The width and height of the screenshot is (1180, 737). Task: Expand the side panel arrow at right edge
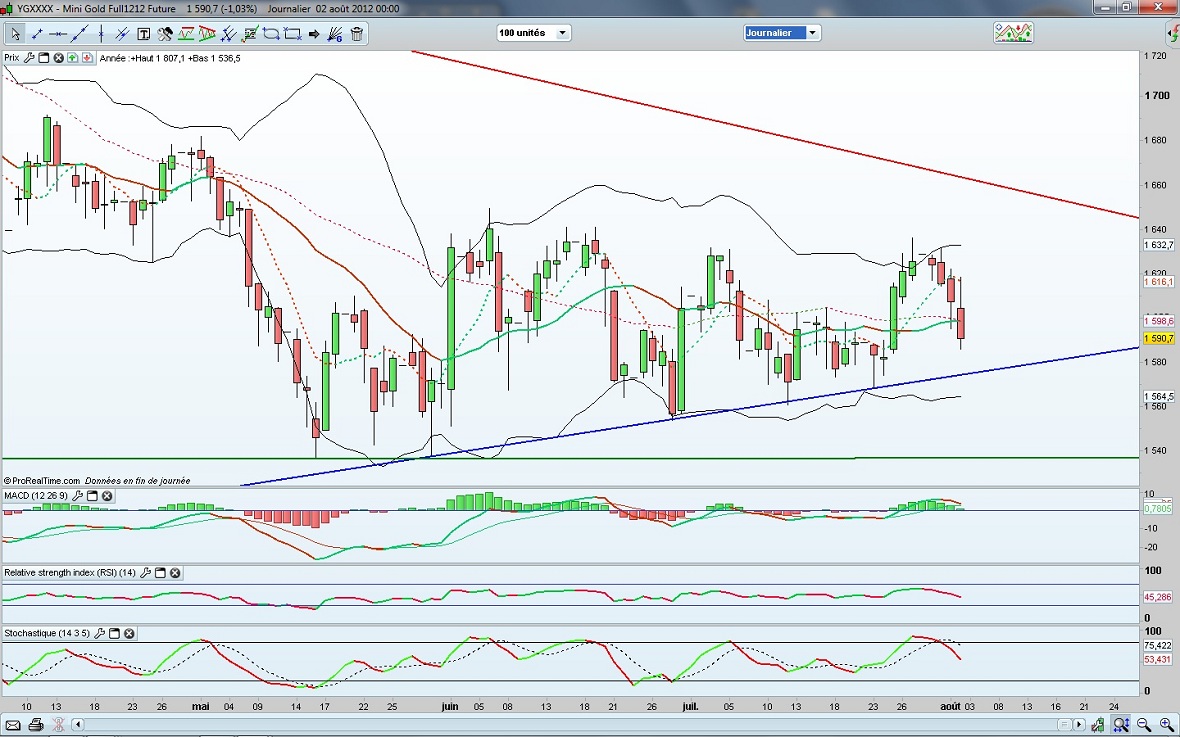point(1172,33)
